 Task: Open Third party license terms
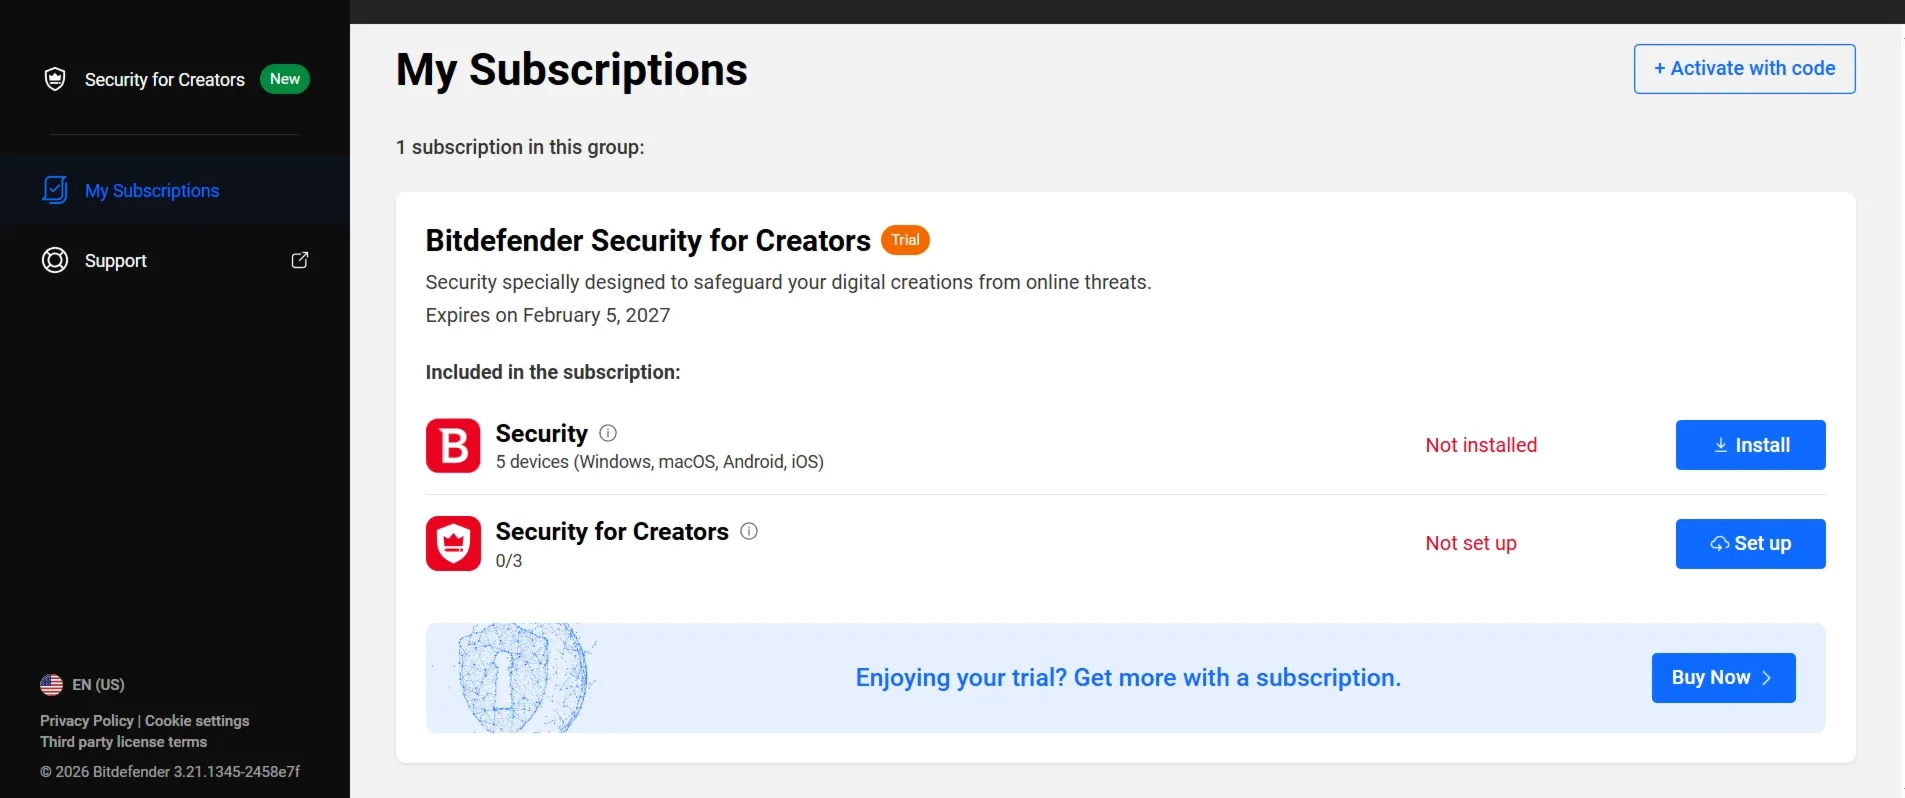pos(123,742)
